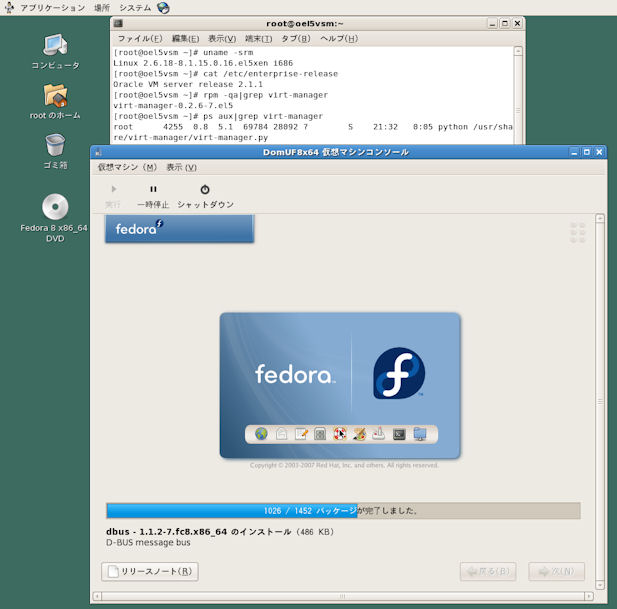Click the paint palette icon in banner
The width and height of the screenshot is (617, 609).
pos(359,434)
